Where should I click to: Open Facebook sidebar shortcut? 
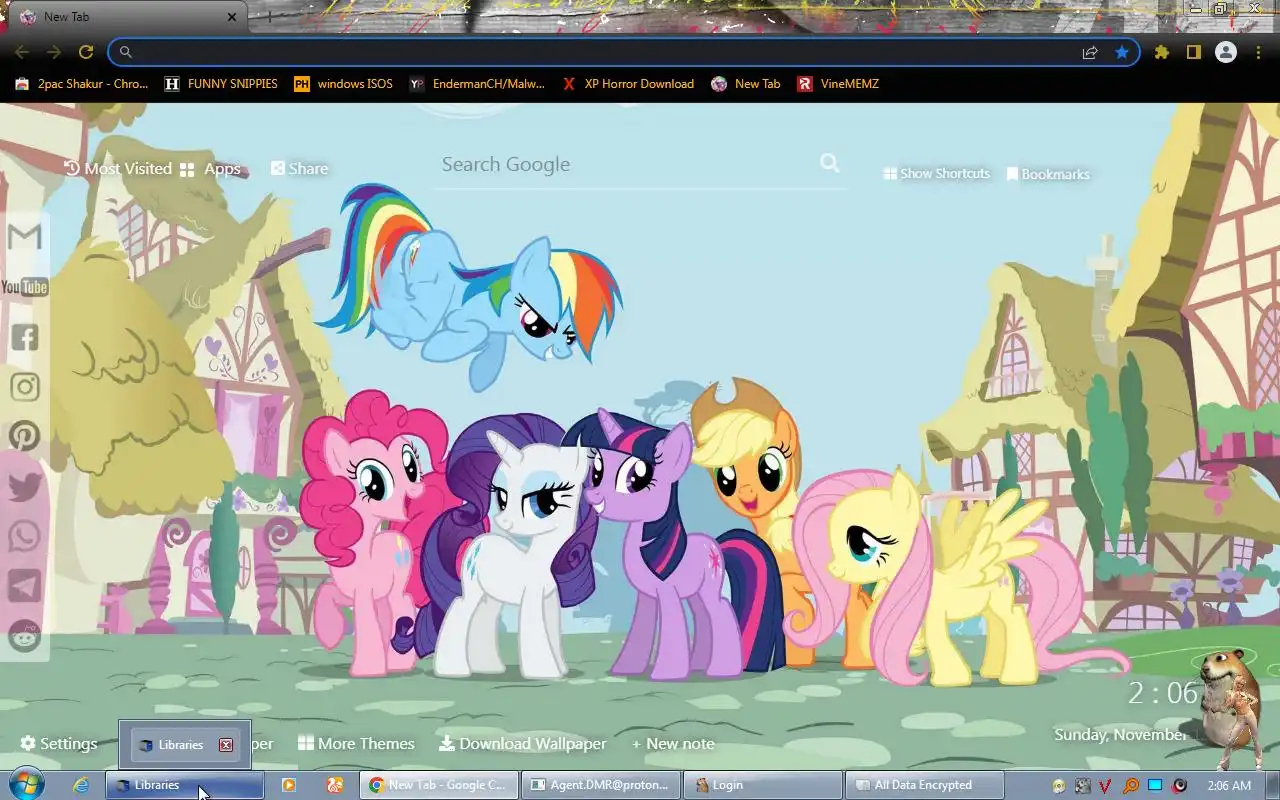pyautogui.click(x=24, y=337)
